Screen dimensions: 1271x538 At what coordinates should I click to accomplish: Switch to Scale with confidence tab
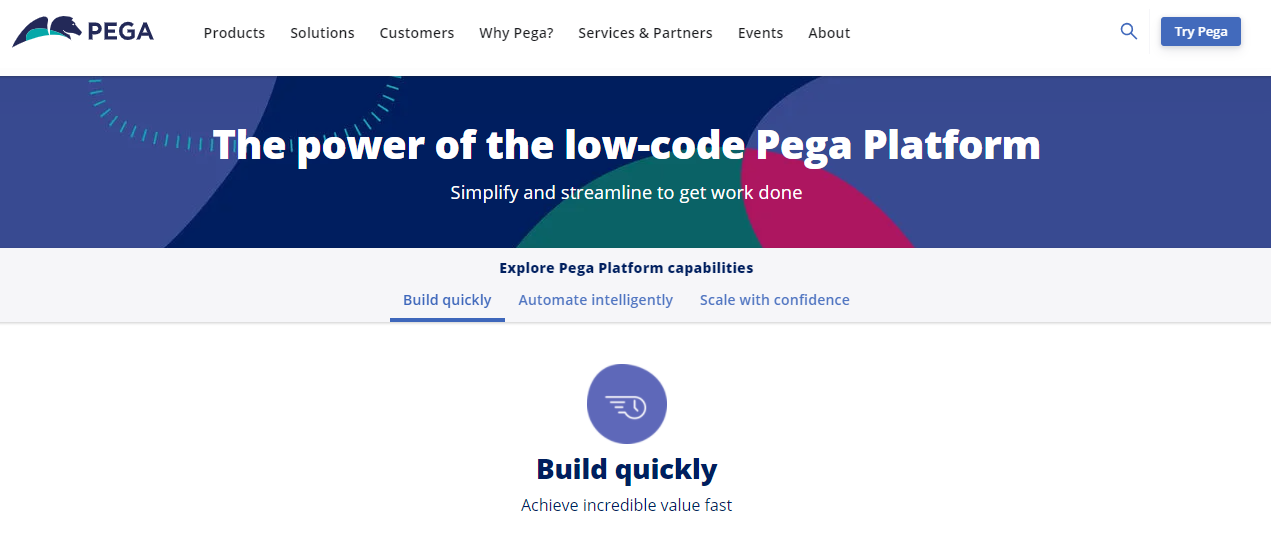coord(774,300)
